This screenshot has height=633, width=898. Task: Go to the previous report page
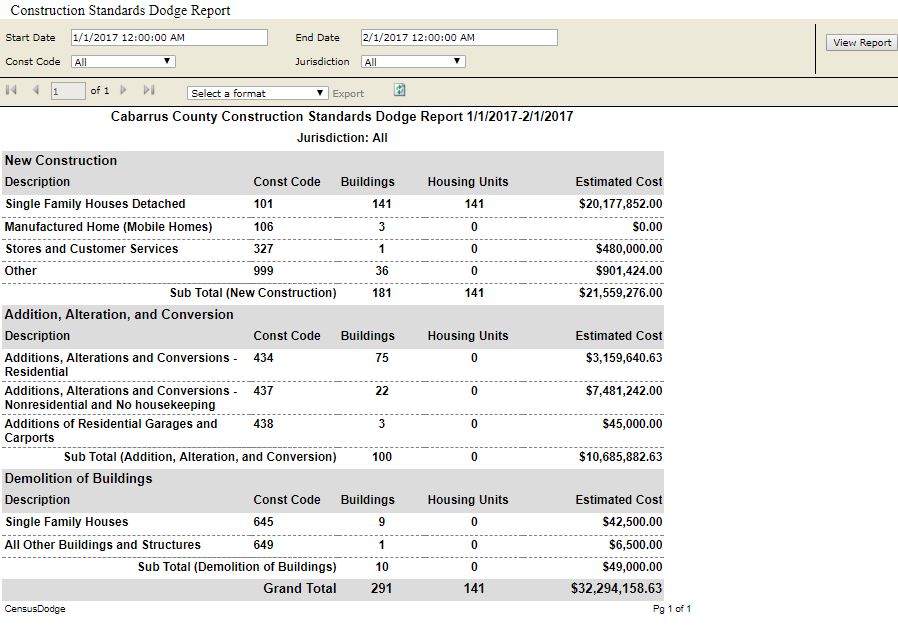36,91
